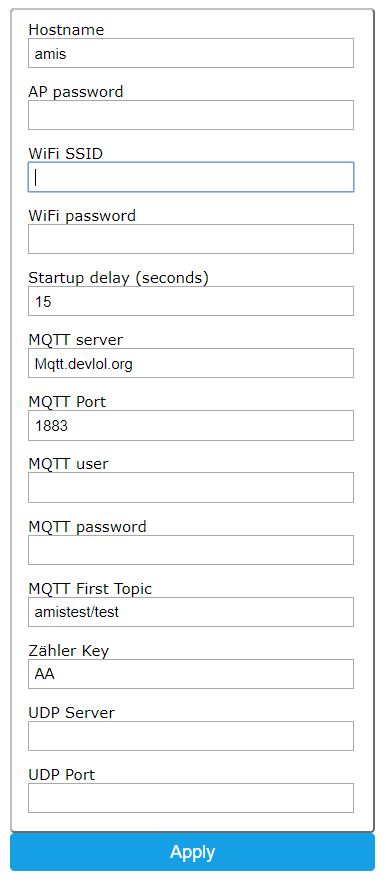Focus the AP password text box

191,115
